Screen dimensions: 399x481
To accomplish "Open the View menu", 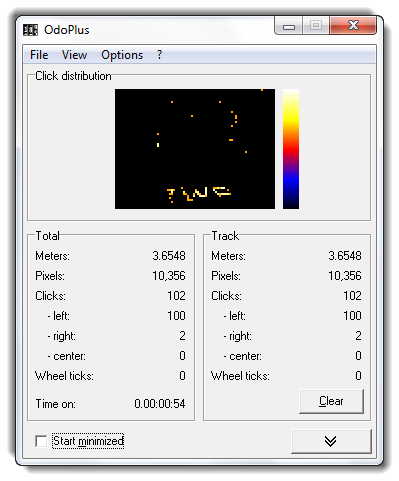I will click(74, 55).
